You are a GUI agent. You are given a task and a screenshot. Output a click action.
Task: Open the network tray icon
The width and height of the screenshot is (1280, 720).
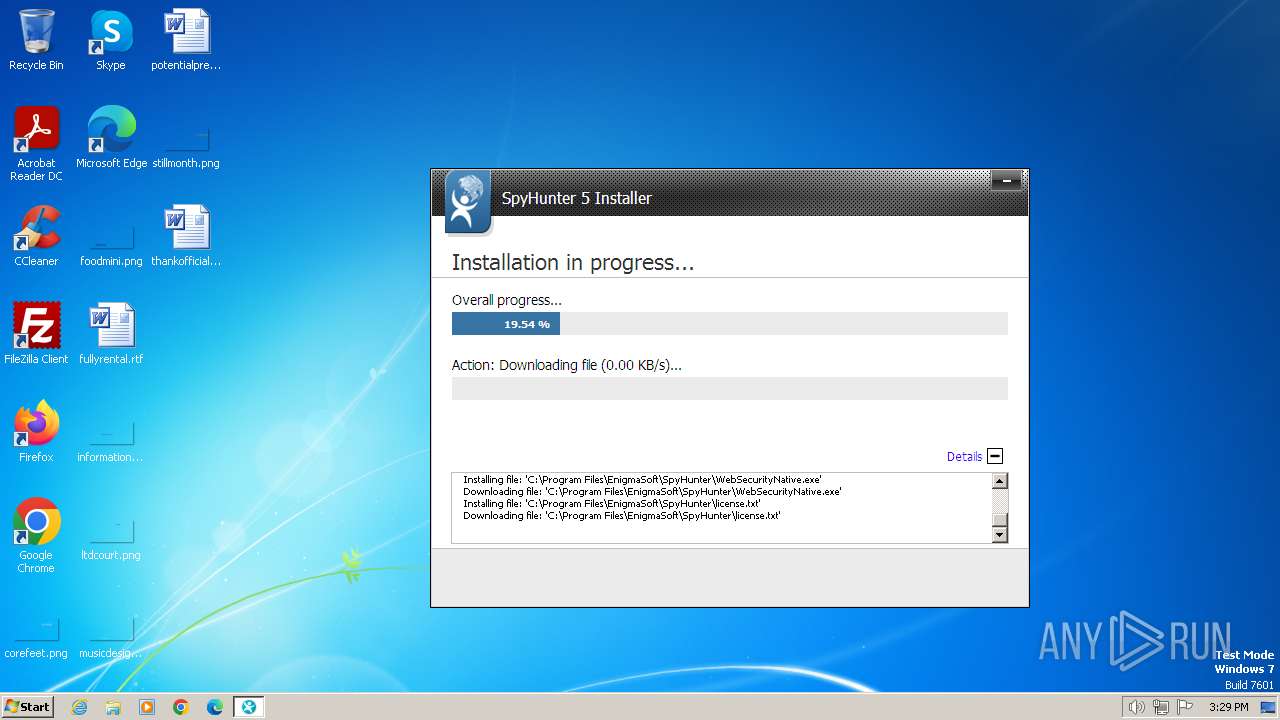[1161, 707]
